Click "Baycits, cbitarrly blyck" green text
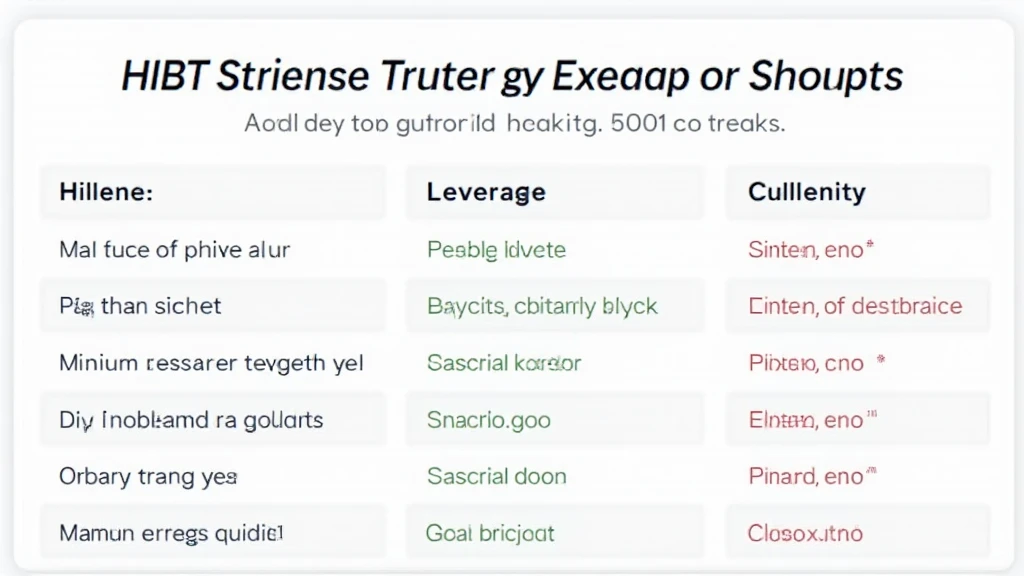 pyautogui.click(x=542, y=306)
